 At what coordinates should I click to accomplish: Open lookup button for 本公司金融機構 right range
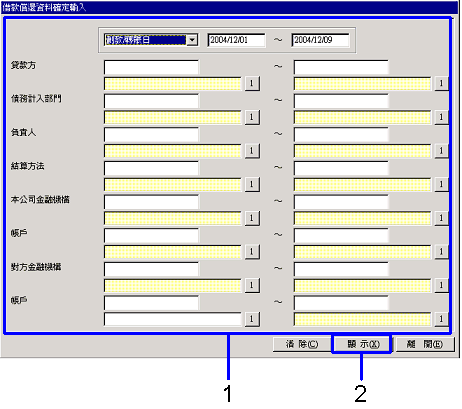441,218
